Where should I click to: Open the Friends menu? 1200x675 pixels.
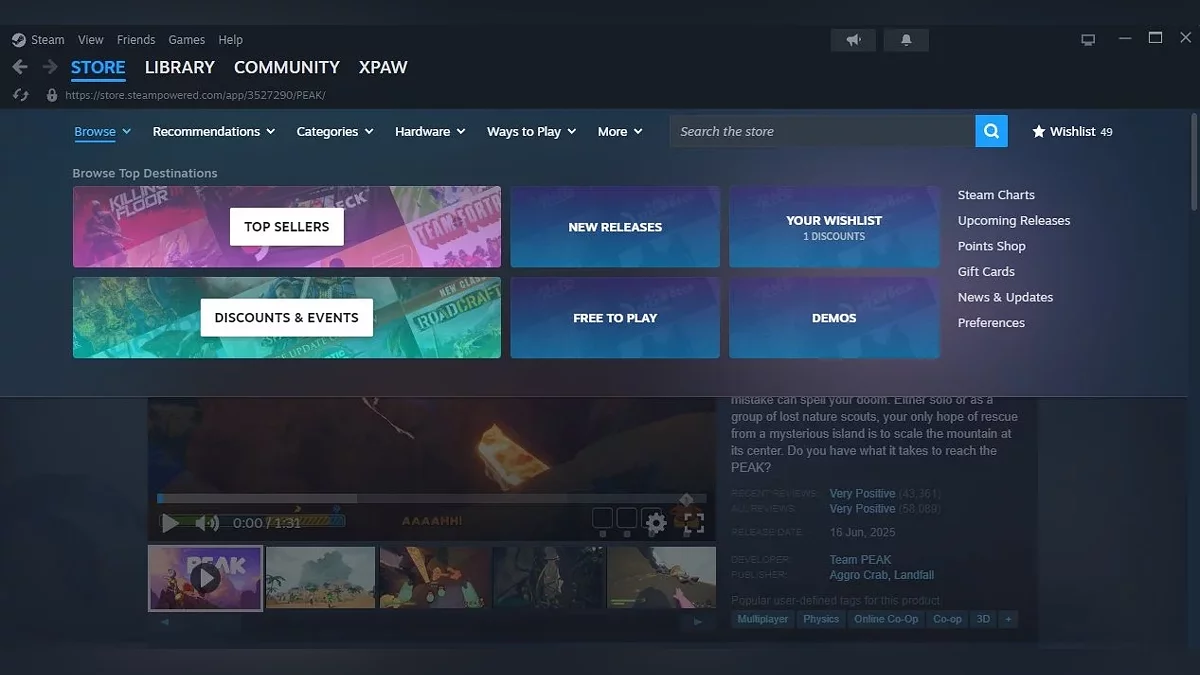pos(136,40)
